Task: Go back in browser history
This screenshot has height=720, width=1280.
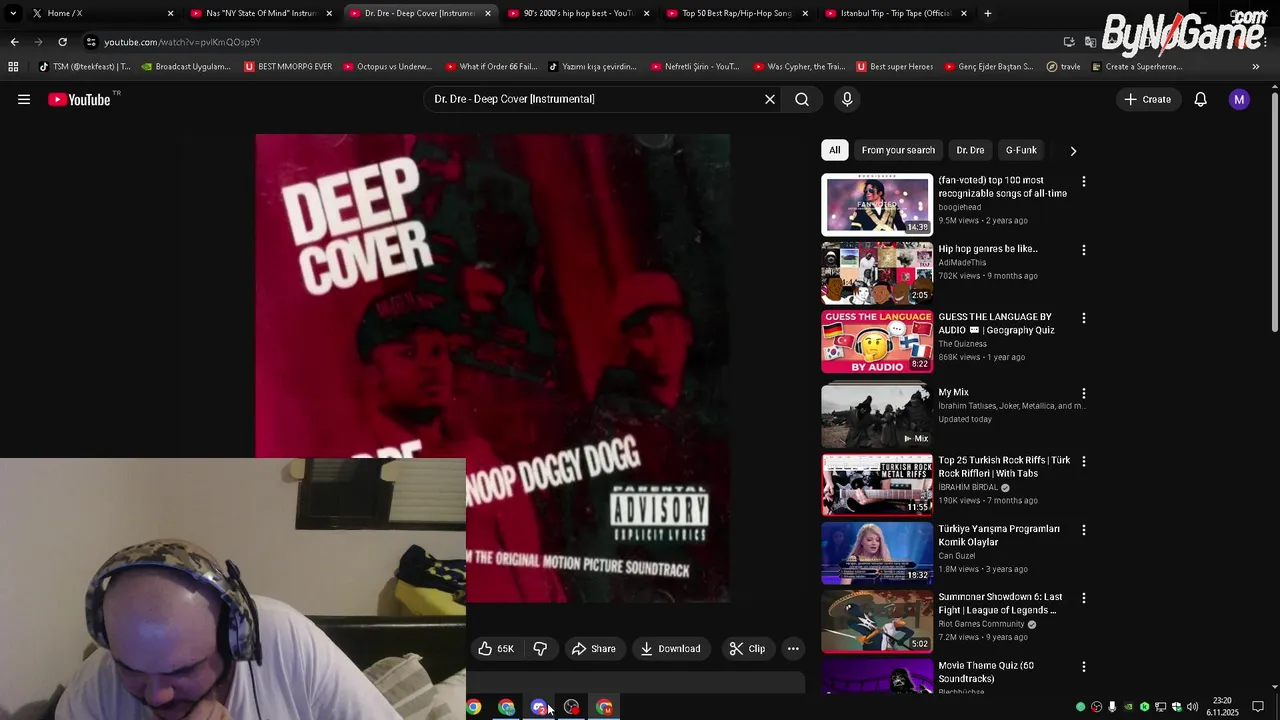Action: [x=14, y=42]
